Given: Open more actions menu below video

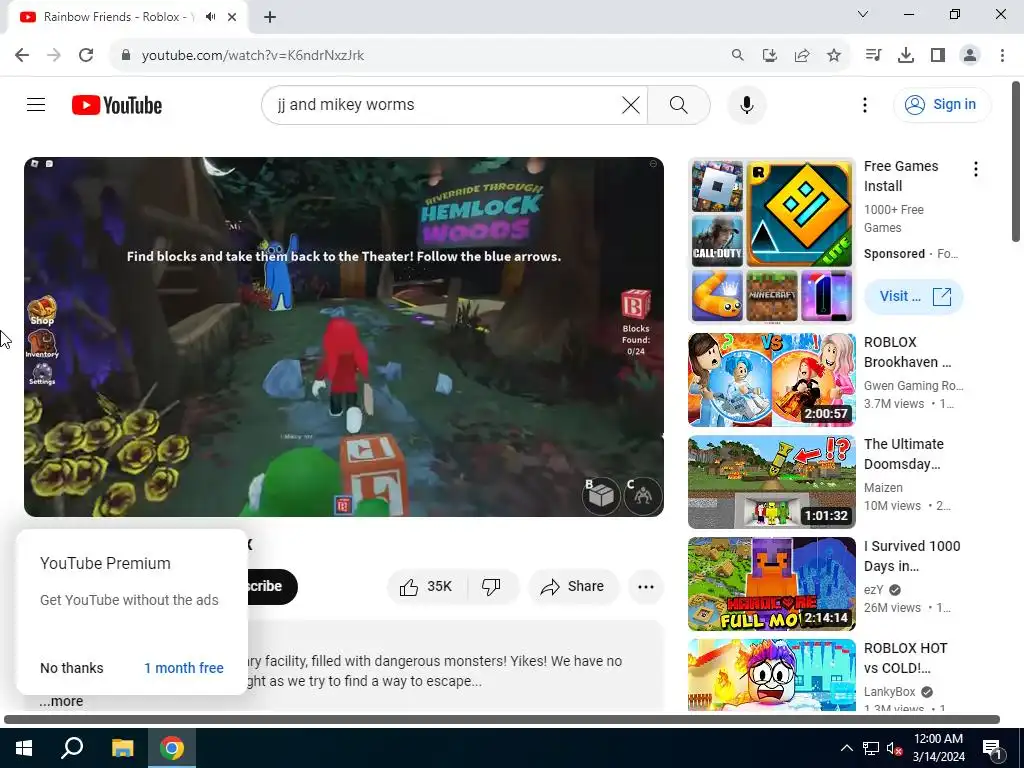Looking at the screenshot, I should point(646,586).
